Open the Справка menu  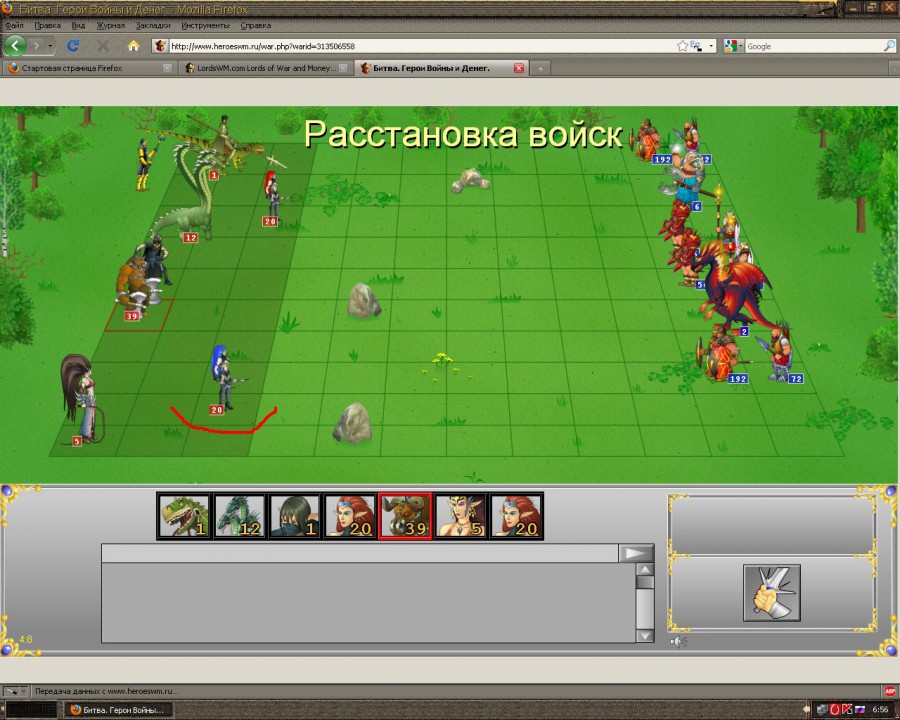[255, 25]
